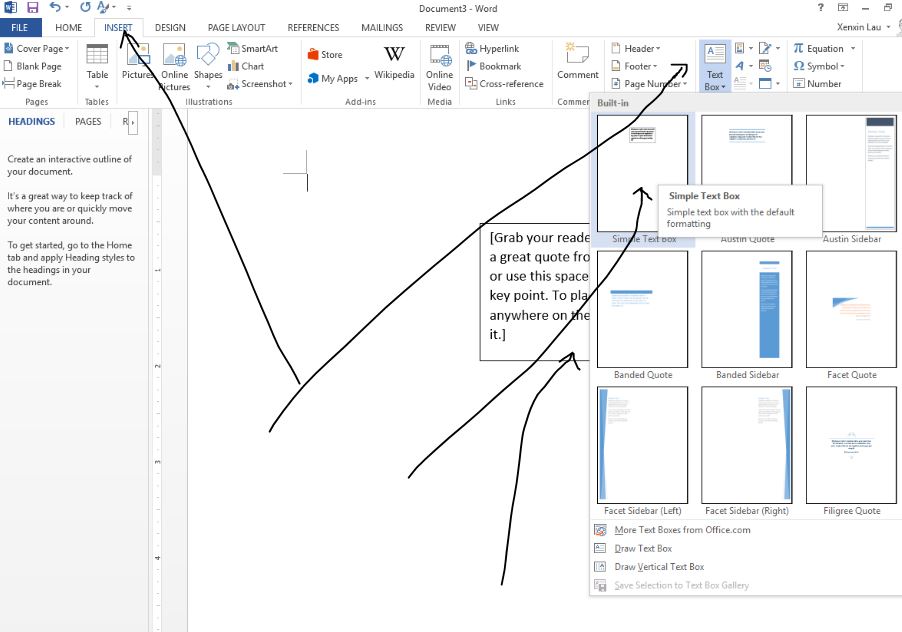This screenshot has height=632, width=902.
Task: Expand the Cover Page dropdown
Action: click(x=38, y=49)
